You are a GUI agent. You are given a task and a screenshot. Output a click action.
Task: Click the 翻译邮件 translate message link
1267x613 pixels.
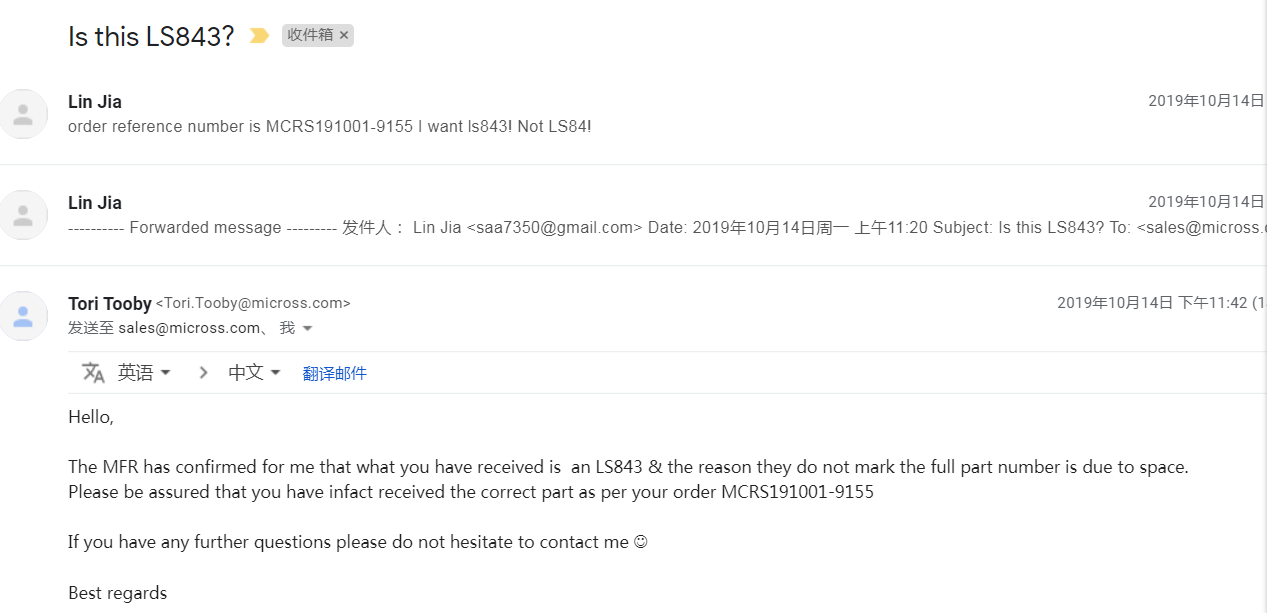[335, 373]
